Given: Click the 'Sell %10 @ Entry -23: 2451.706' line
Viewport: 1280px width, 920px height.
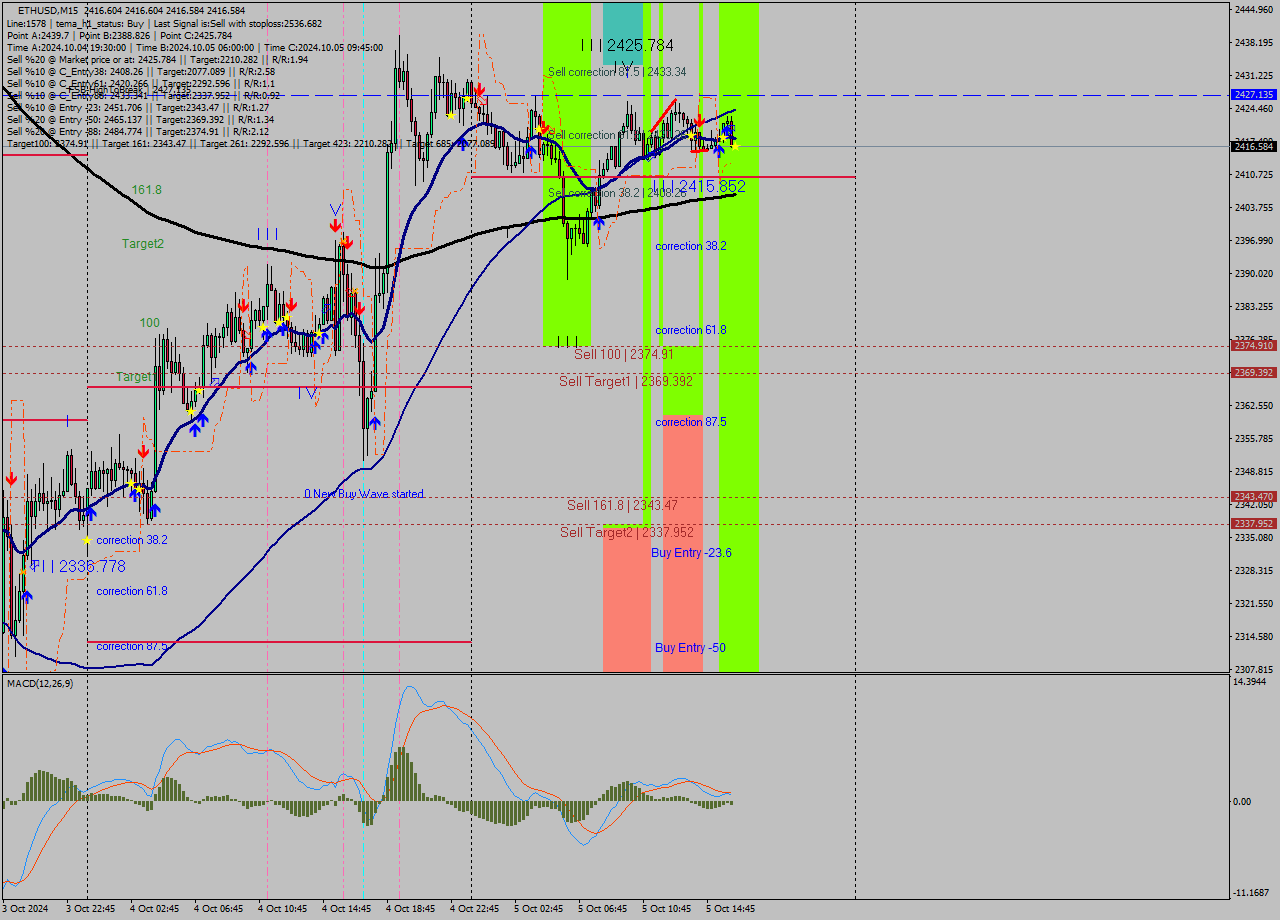Looking at the screenshot, I should coord(137,107).
